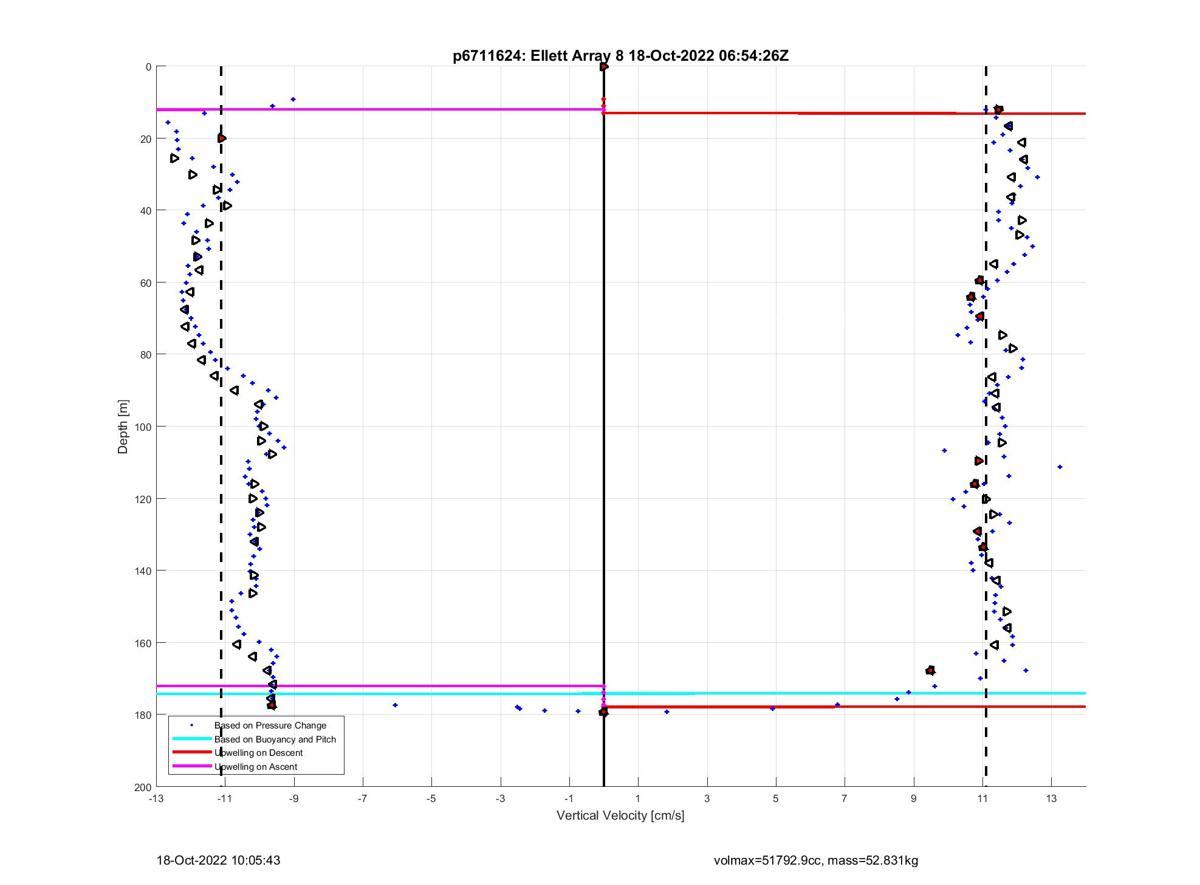Screen dimensions: 1200x885
Task: Click the cyan line sample in the legend
Action: click(191, 738)
